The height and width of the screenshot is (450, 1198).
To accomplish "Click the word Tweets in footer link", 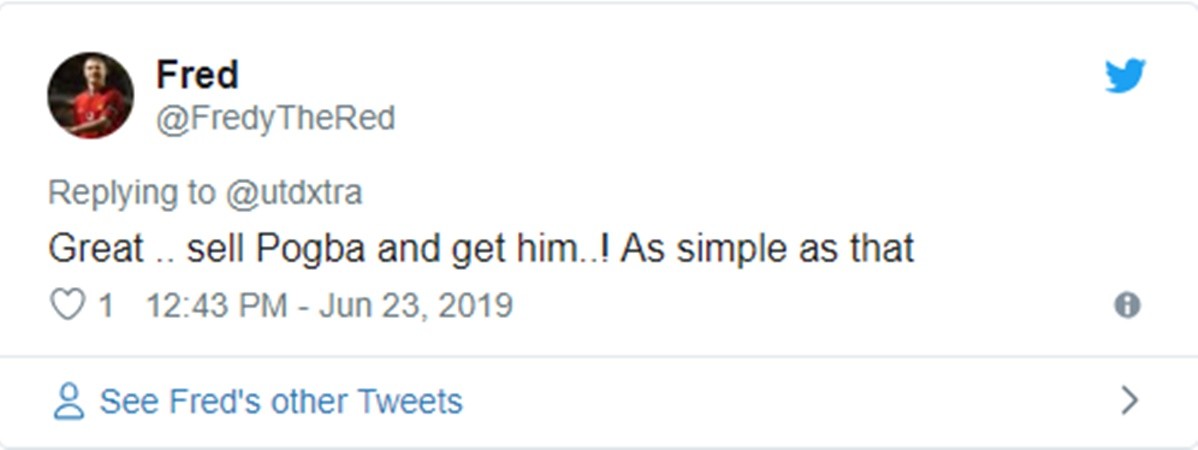I will (x=410, y=401).
